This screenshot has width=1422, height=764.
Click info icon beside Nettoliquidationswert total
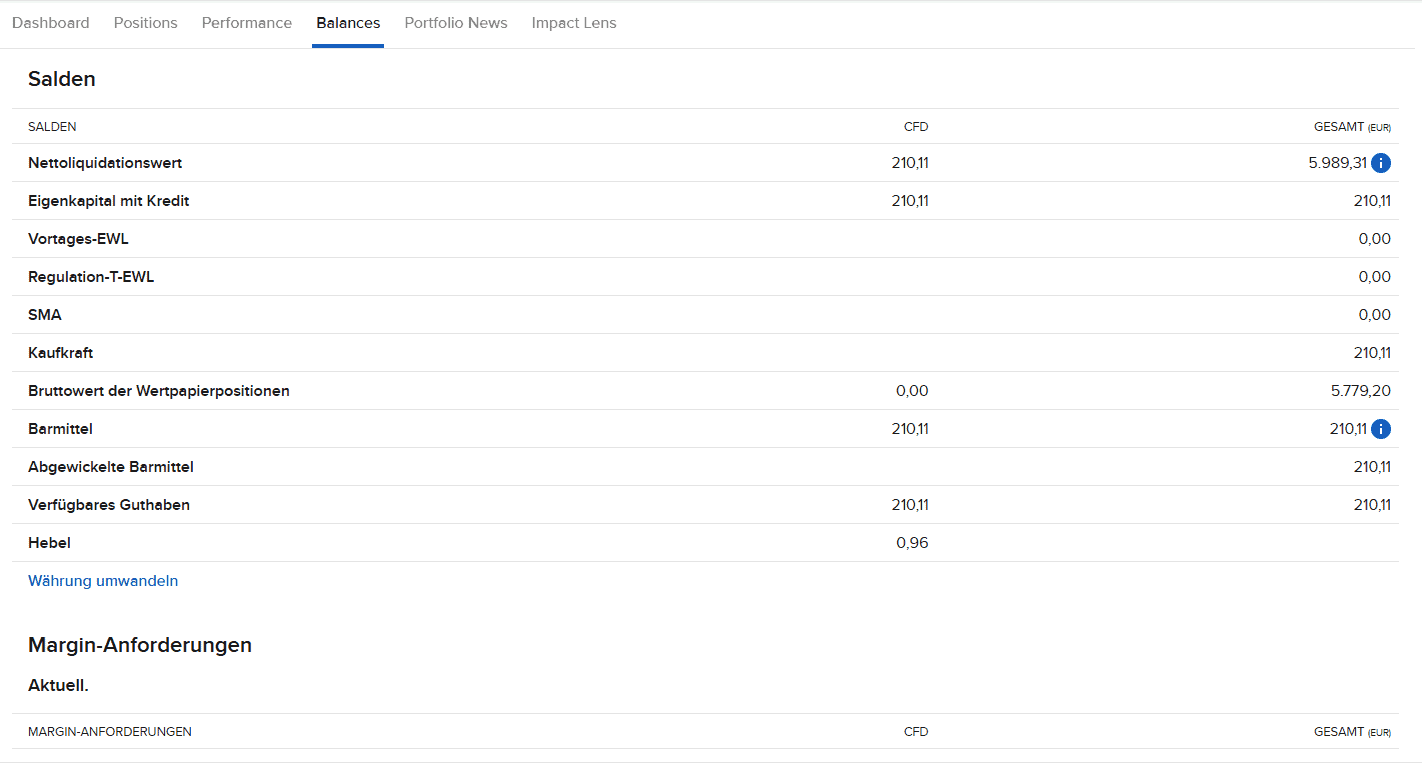coord(1381,163)
